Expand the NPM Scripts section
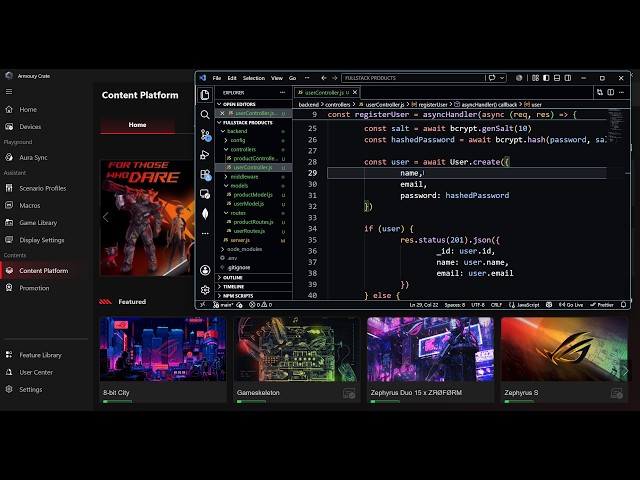This screenshot has width=640, height=480. tap(253, 296)
